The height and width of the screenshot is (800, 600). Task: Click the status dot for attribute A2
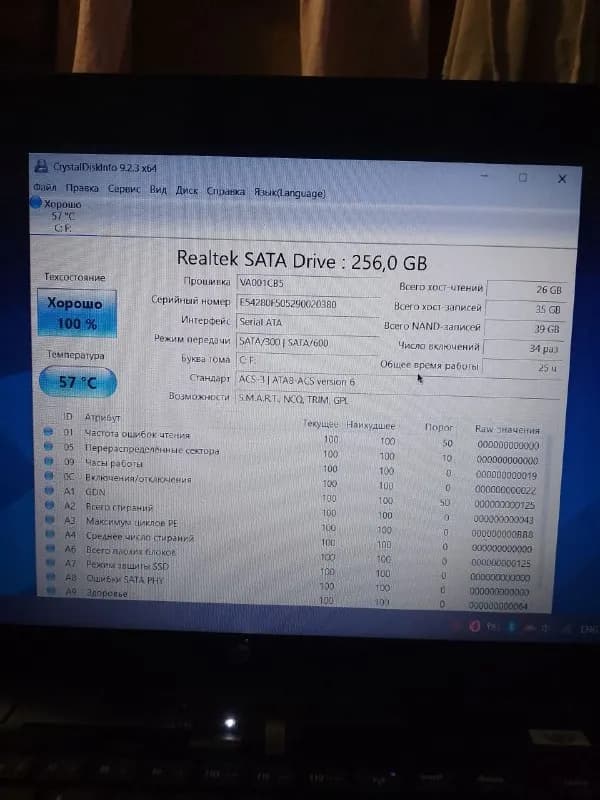pos(50,505)
